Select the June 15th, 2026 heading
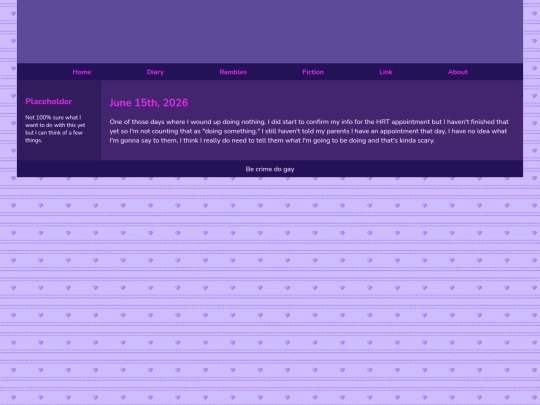This screenshot has height=405, width=540. (149, 103)
